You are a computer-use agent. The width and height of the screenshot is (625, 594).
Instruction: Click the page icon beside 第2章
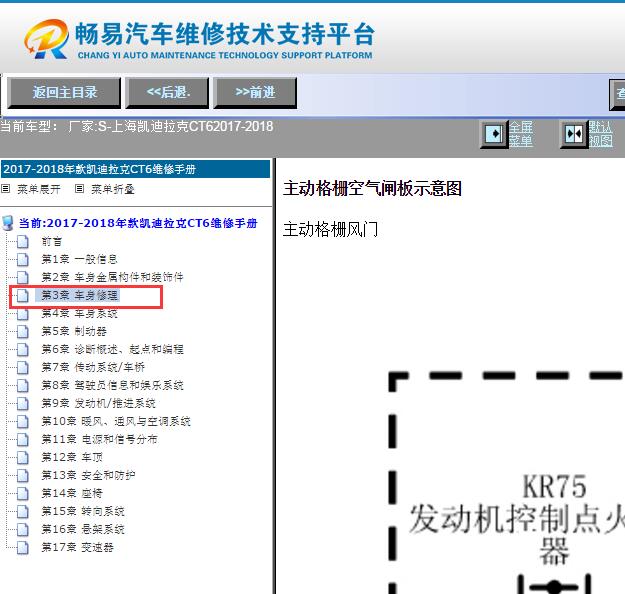pos(23,277)
